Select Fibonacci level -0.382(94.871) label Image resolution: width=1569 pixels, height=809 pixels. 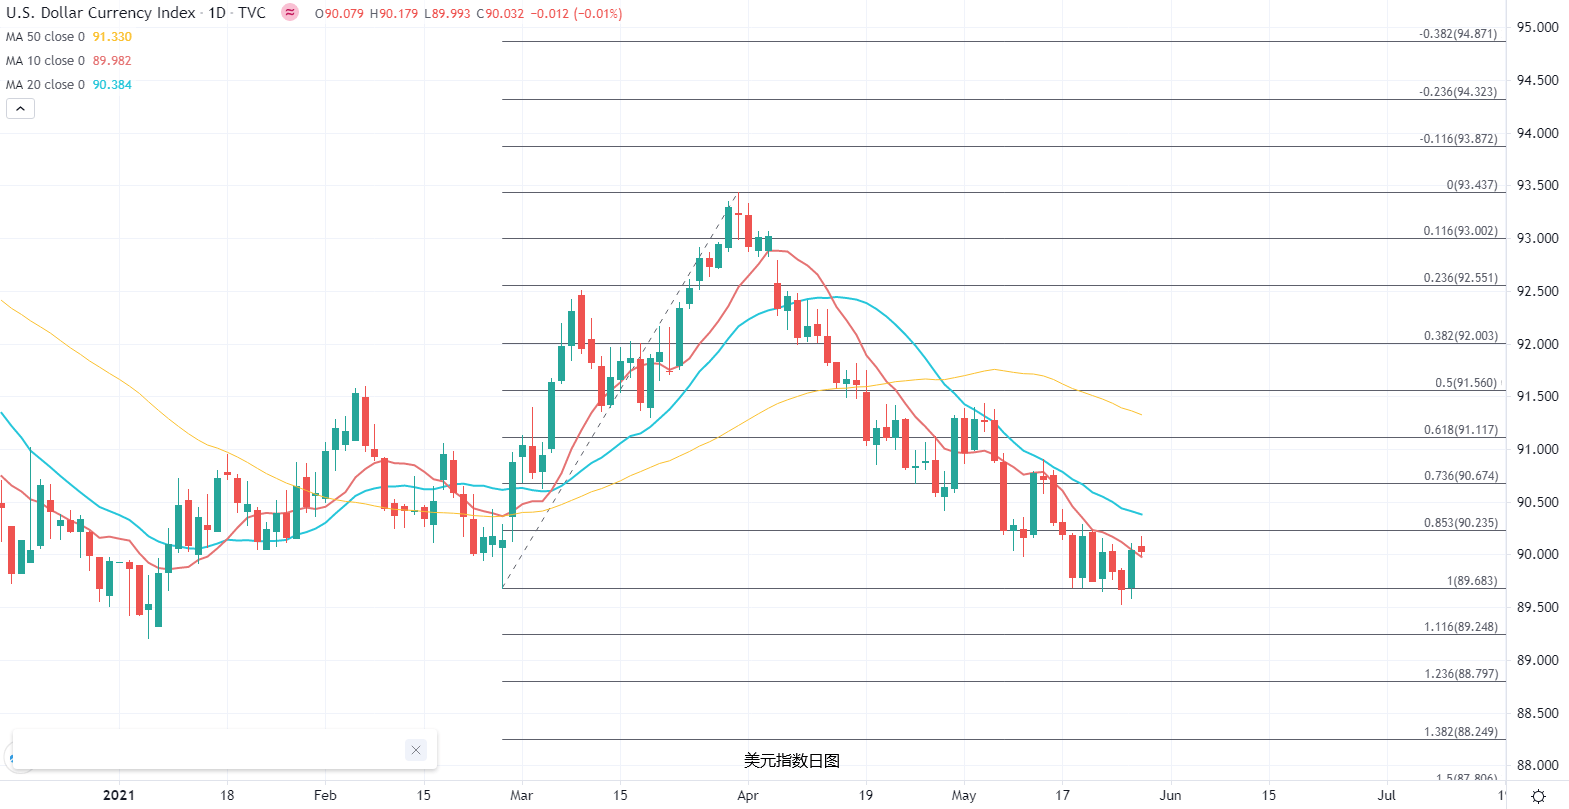(x=1458, y=34)
